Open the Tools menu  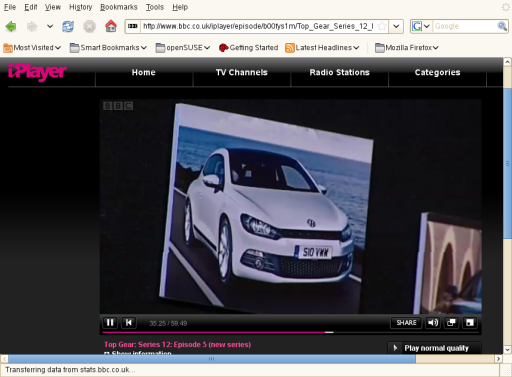click(x=155, y=7)
